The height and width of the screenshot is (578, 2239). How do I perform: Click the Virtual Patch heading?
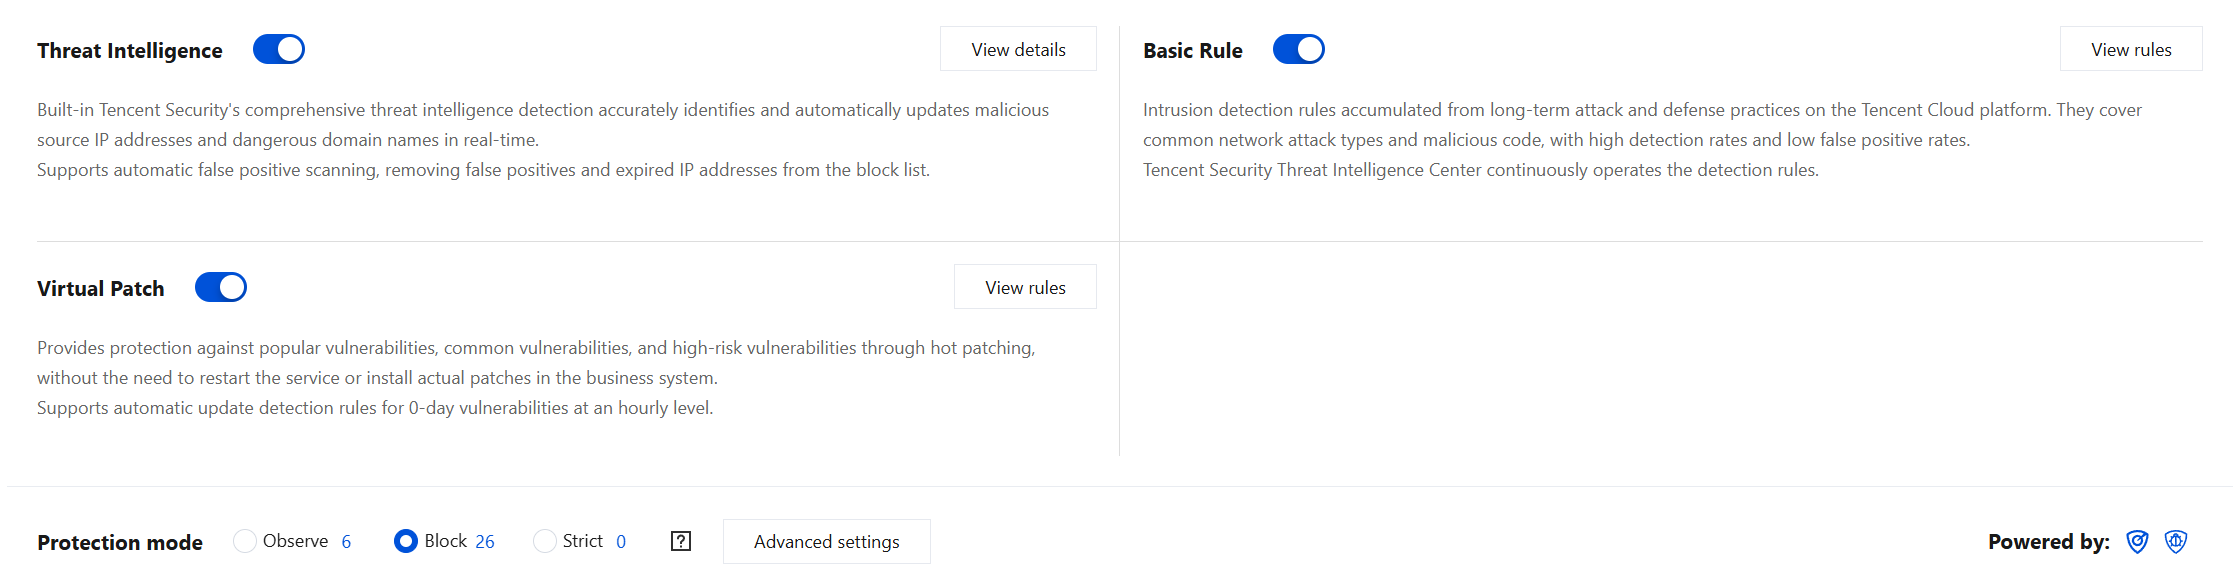[x=101, y=289]
